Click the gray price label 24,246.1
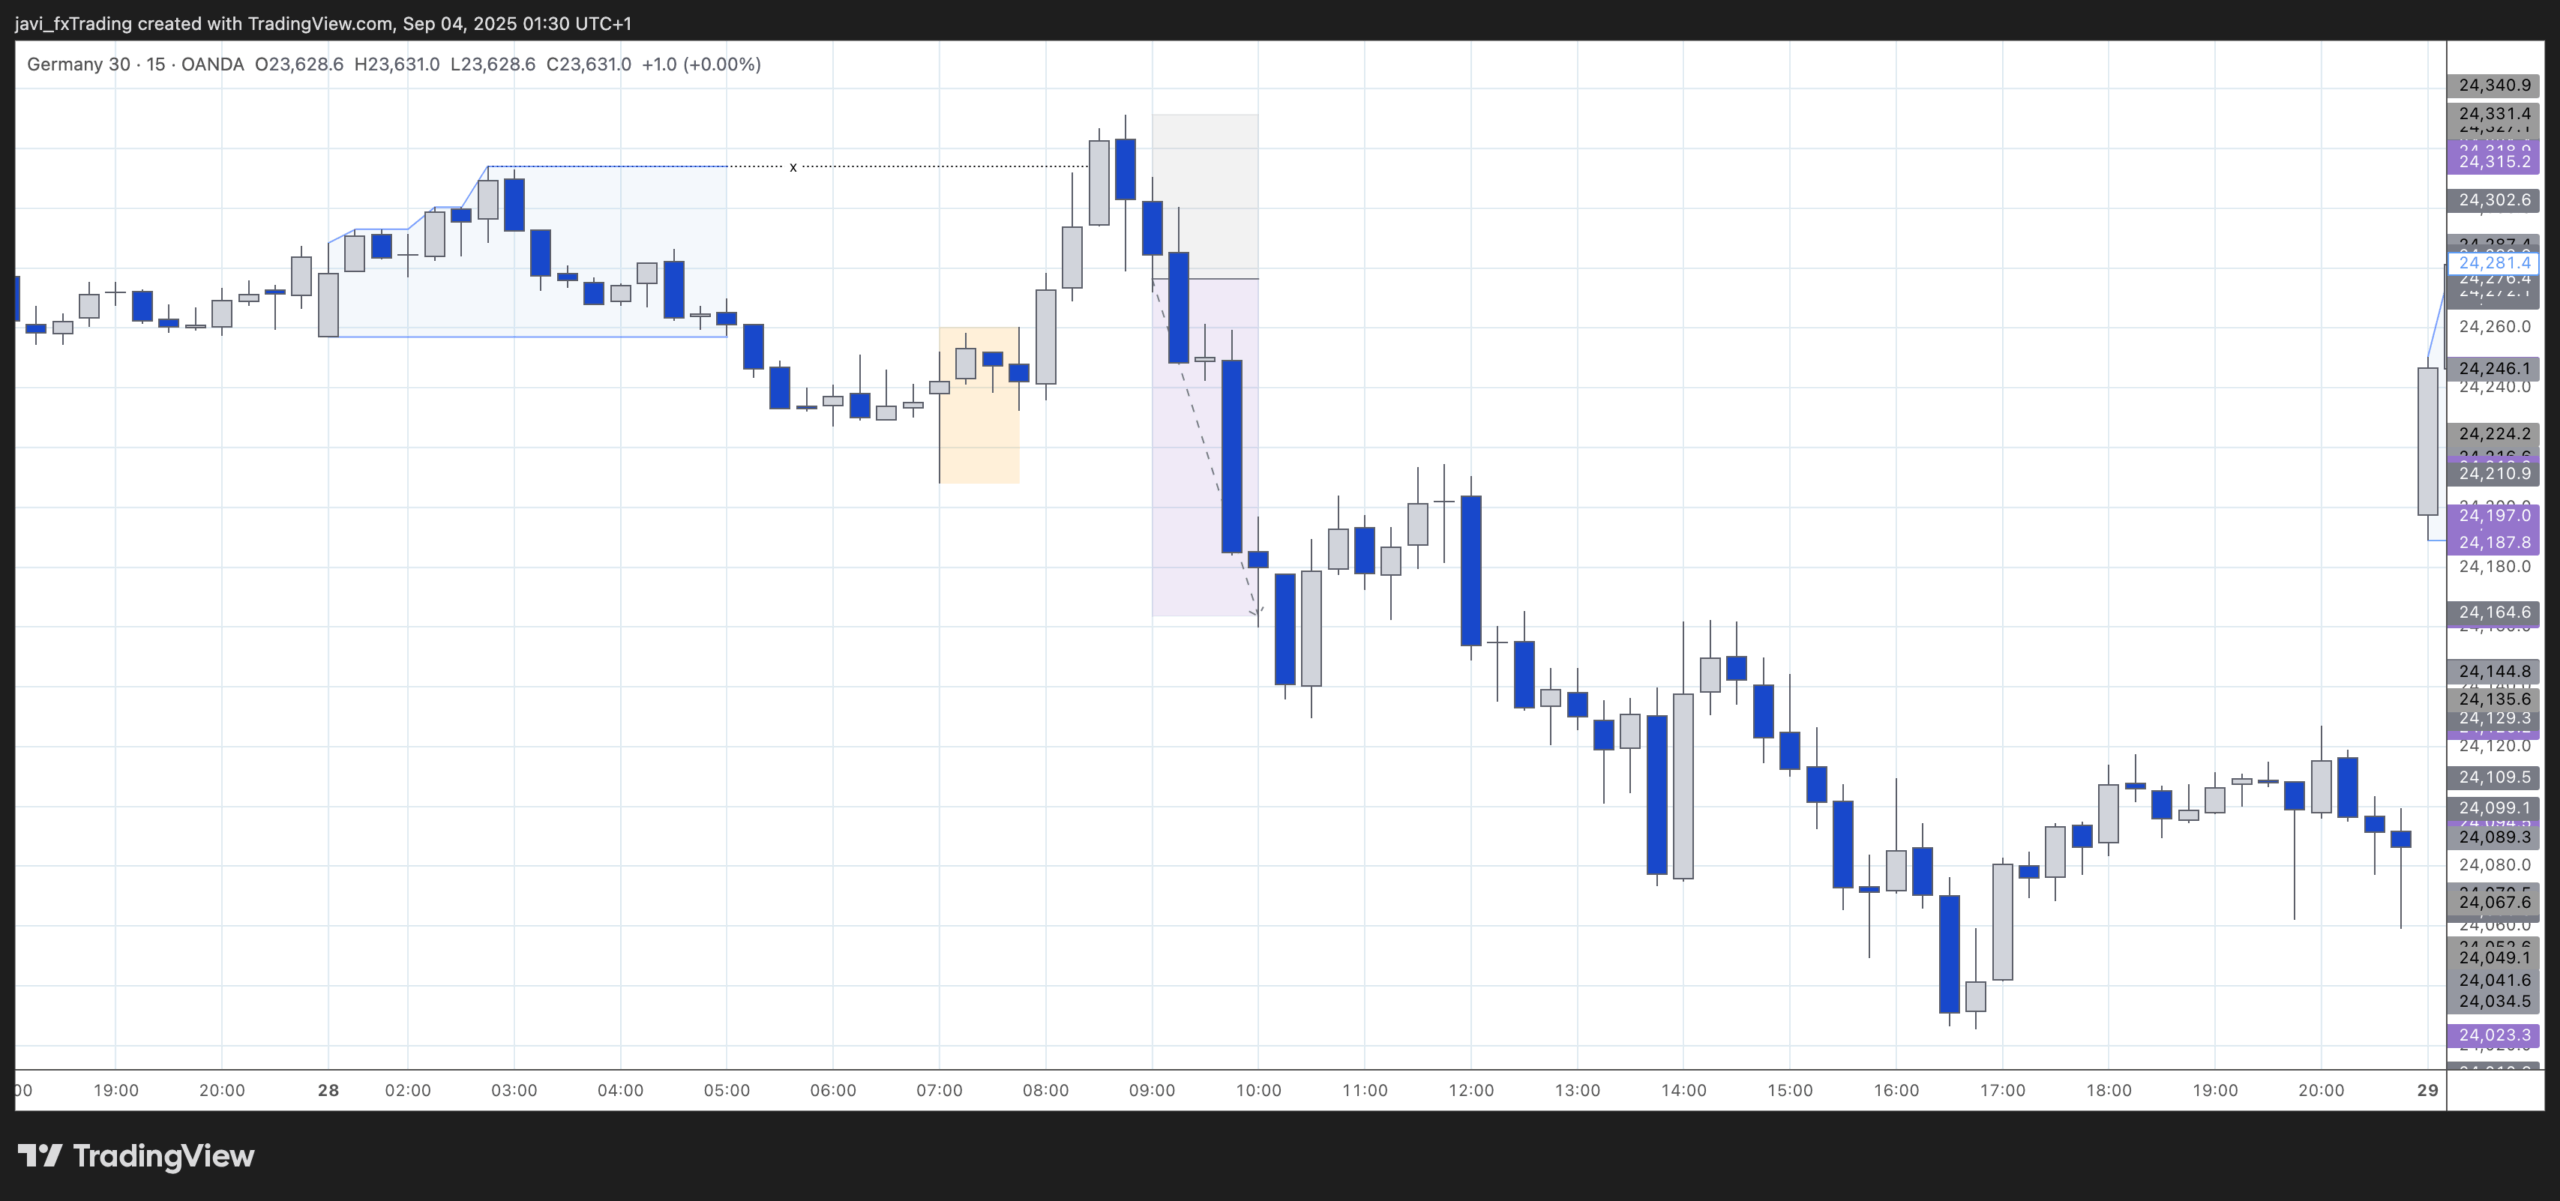The height and width of the screenshot is (1201, 2560). [x=2494, y=369]
